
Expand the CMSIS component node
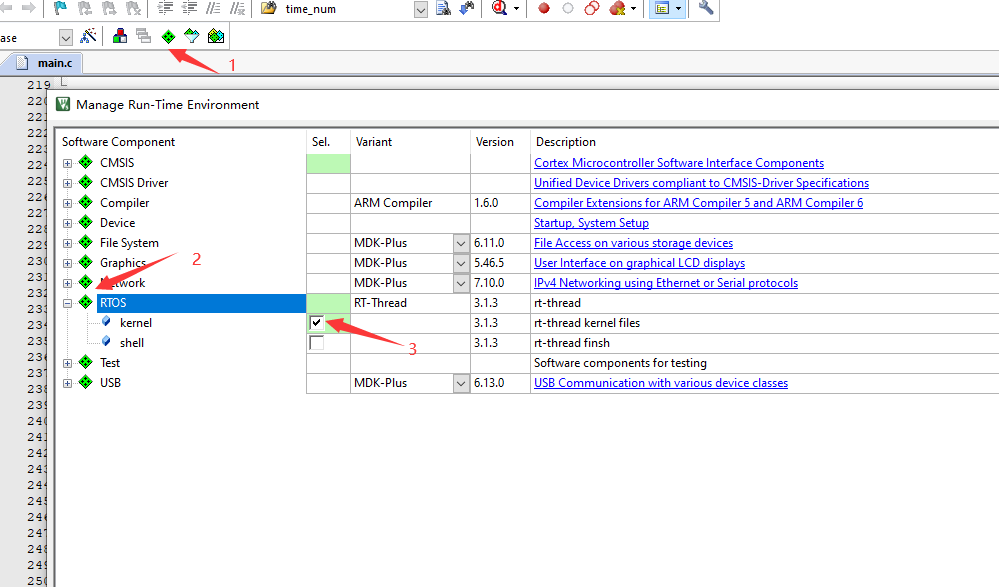click(68, 163)
